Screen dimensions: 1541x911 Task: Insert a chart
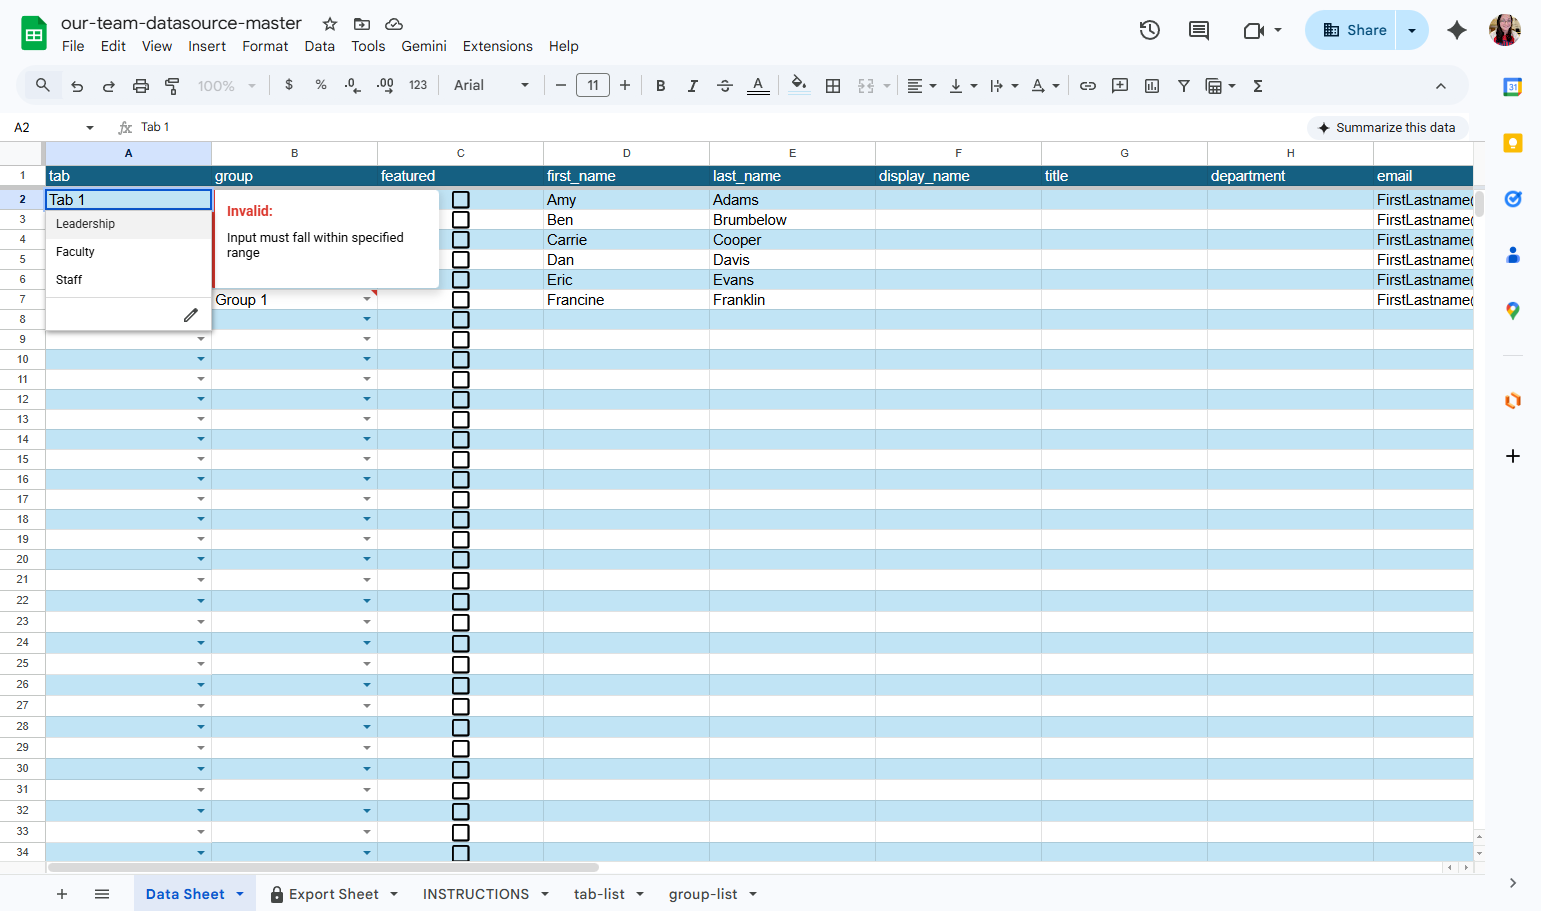pyautogui.click(x=1152, y=86)
